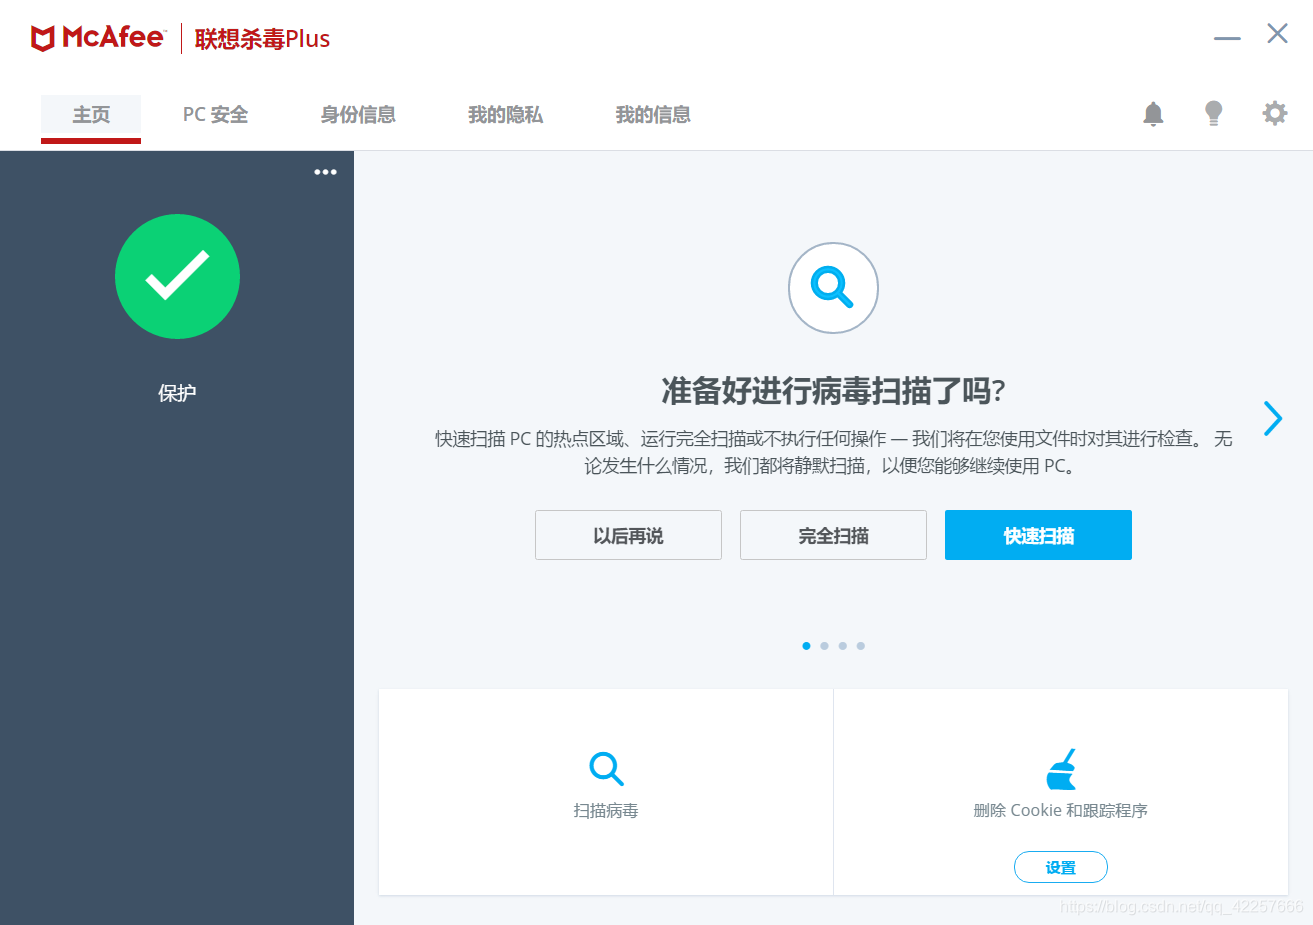Select the 扫描病毒 magnifier icon
This screenshot has width=1313, height=925.
point(606,769)
